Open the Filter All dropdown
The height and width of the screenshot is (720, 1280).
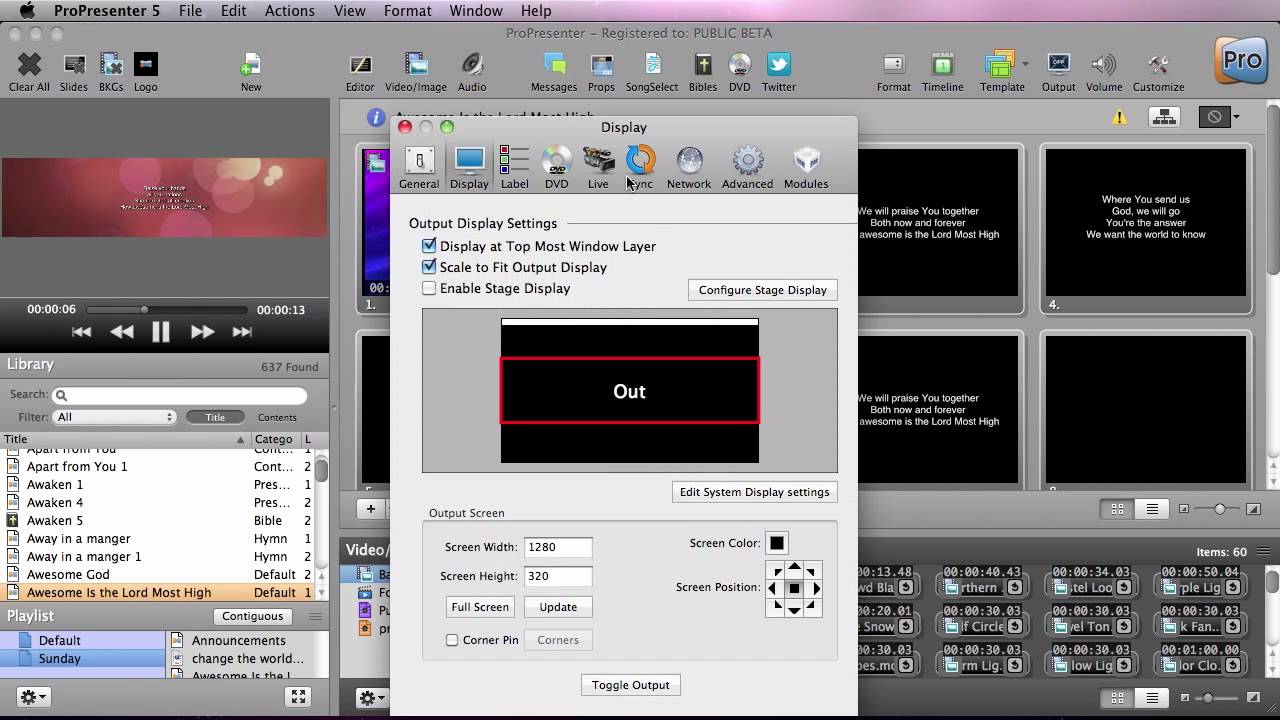(x=115, y=417)
